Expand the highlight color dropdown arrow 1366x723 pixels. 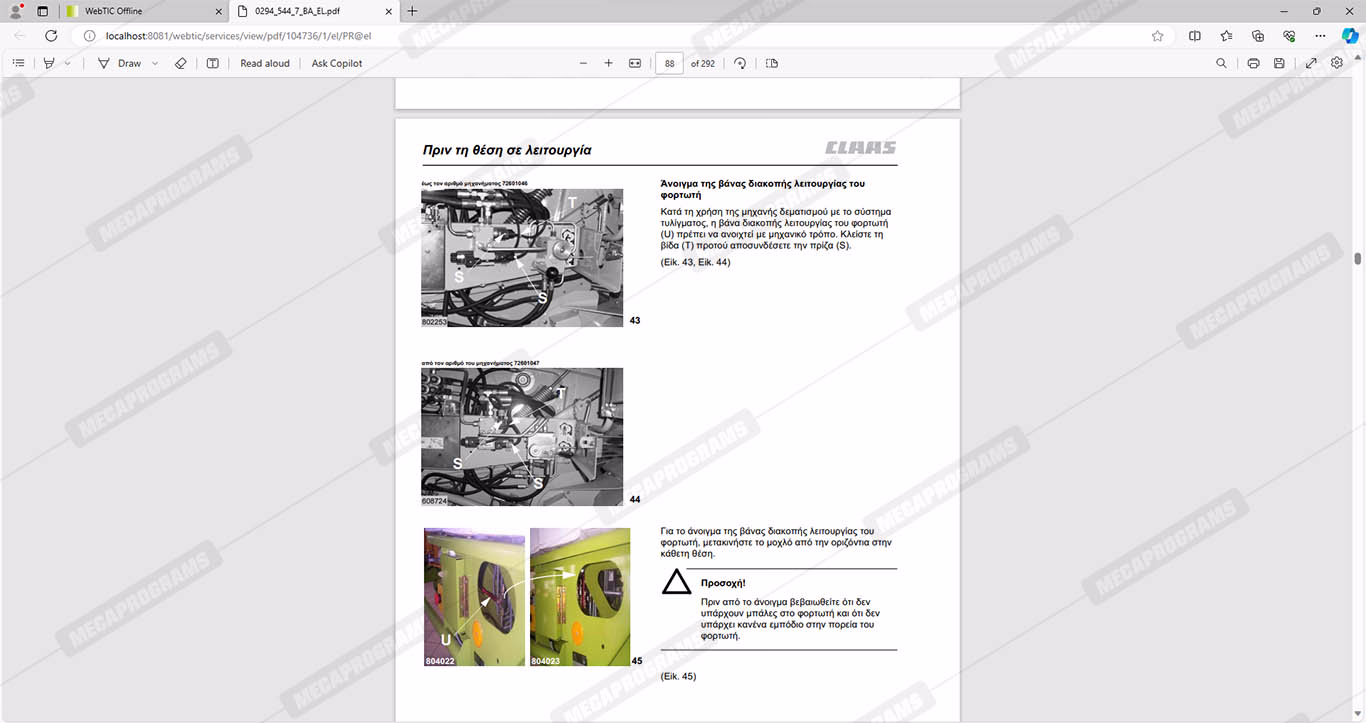68,63
